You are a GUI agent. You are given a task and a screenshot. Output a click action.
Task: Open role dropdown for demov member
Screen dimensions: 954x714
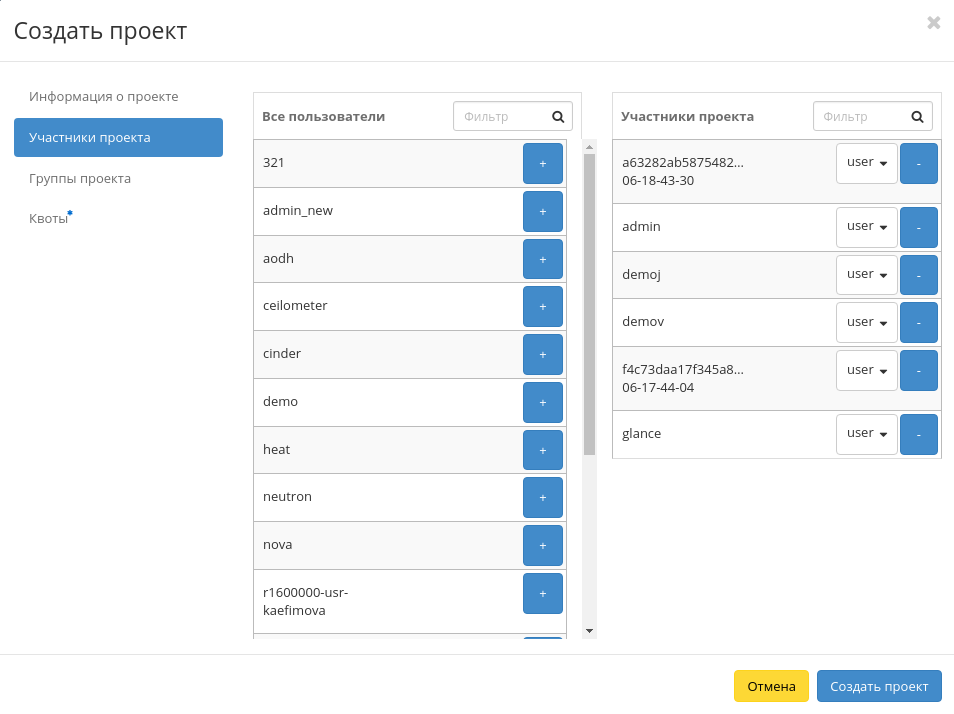pos(866,322)
